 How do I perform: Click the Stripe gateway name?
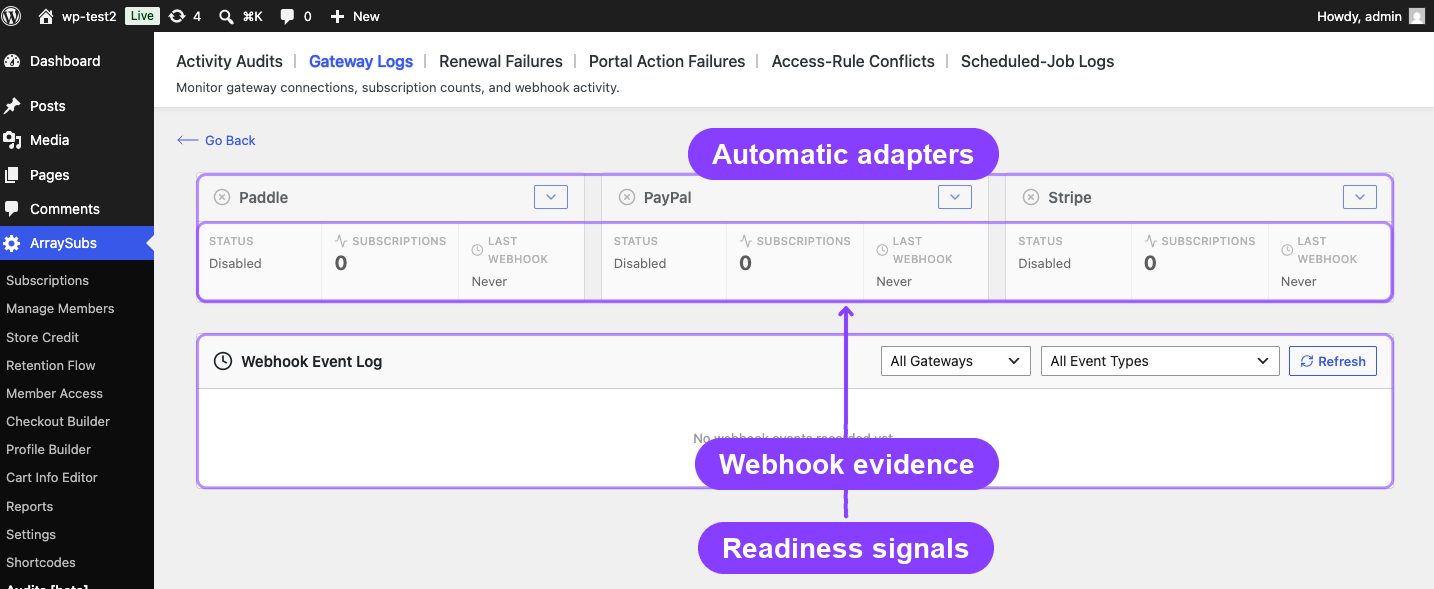[x=1070, y=198]
